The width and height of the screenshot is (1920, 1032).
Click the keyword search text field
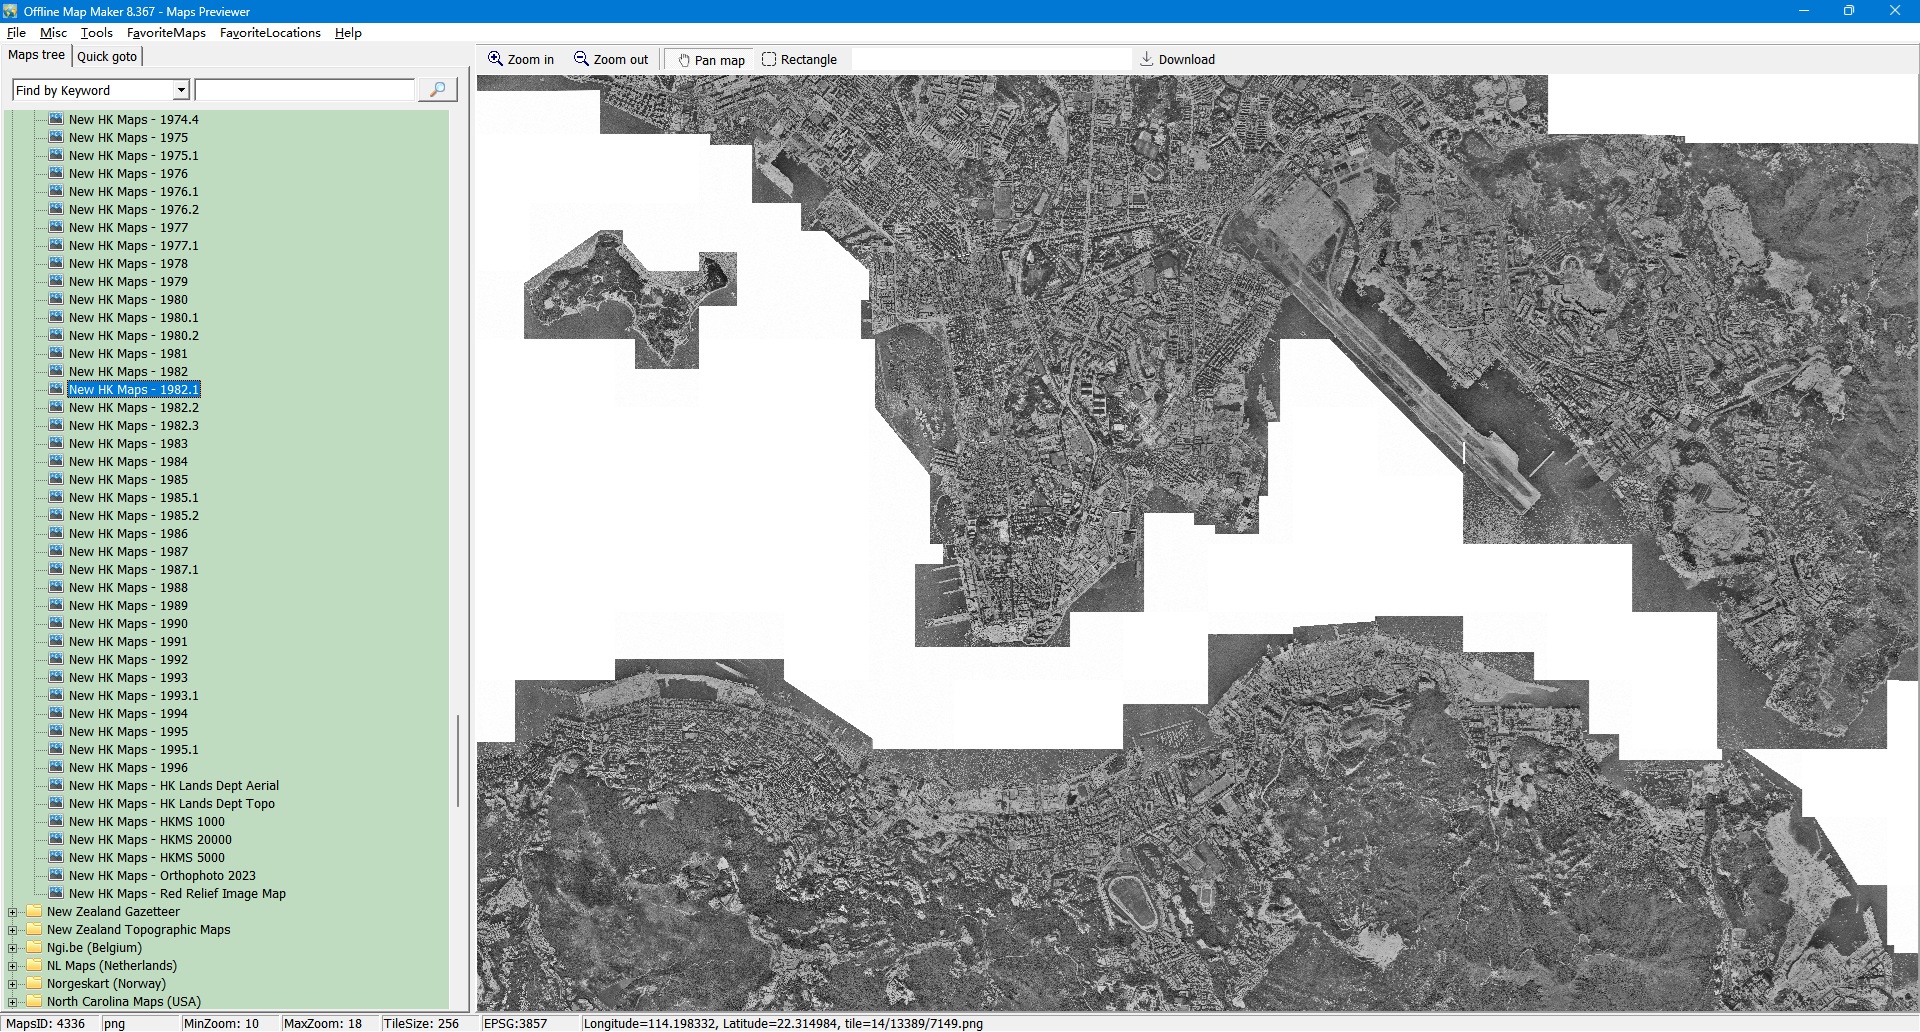[304, 90]
